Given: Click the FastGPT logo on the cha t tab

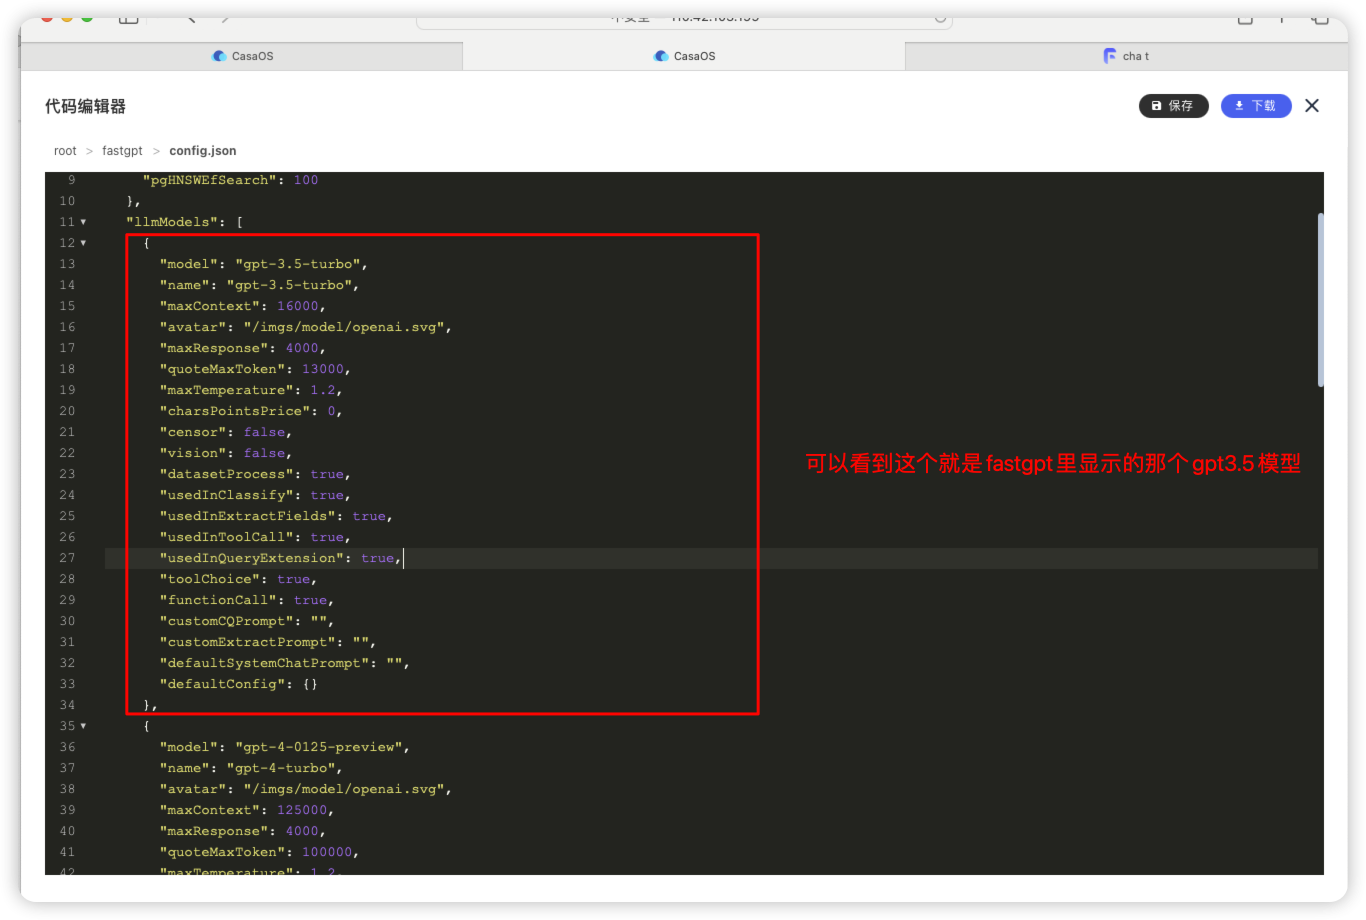Looking at the screenshot, I should point(1111,56).
